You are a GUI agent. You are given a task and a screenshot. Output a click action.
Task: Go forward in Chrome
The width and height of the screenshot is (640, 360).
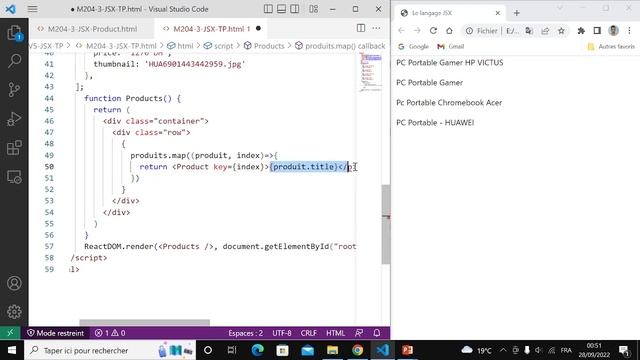pos(417,31)
